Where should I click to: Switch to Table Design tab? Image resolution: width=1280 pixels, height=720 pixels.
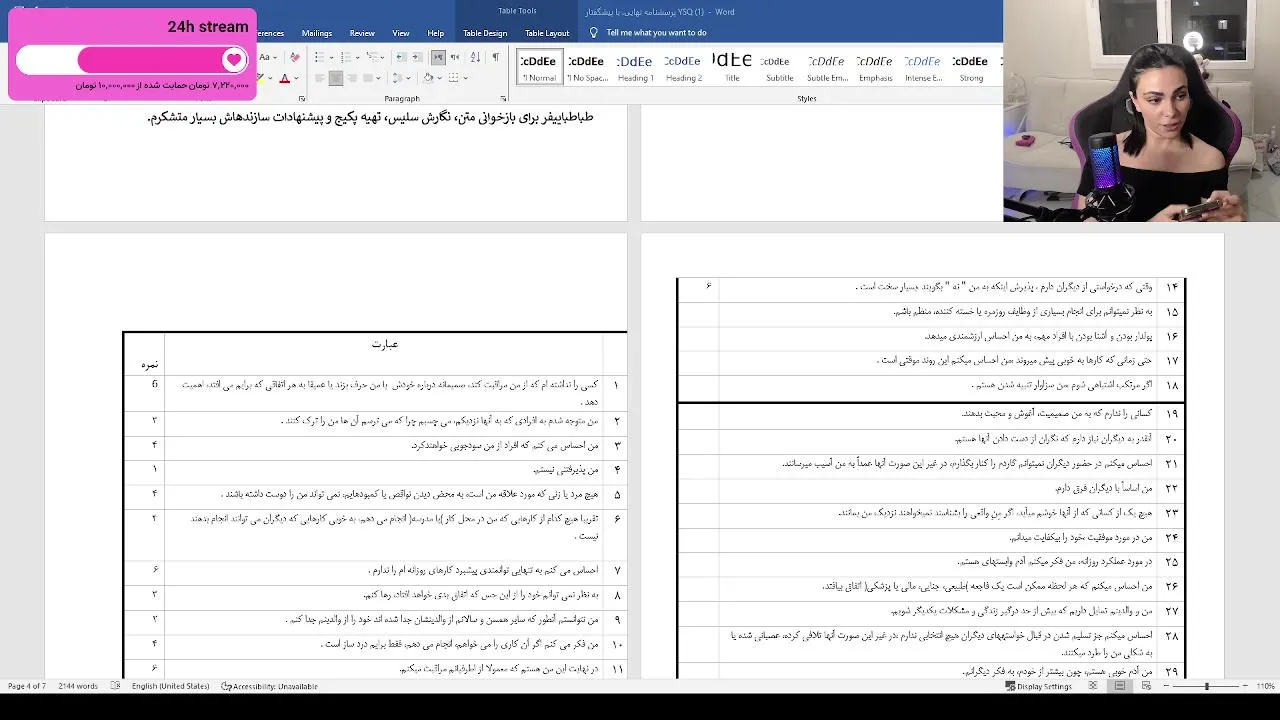click(485, 33)
